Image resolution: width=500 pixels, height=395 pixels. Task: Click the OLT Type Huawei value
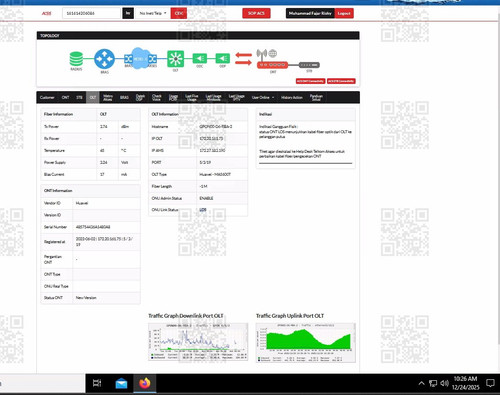215,174
